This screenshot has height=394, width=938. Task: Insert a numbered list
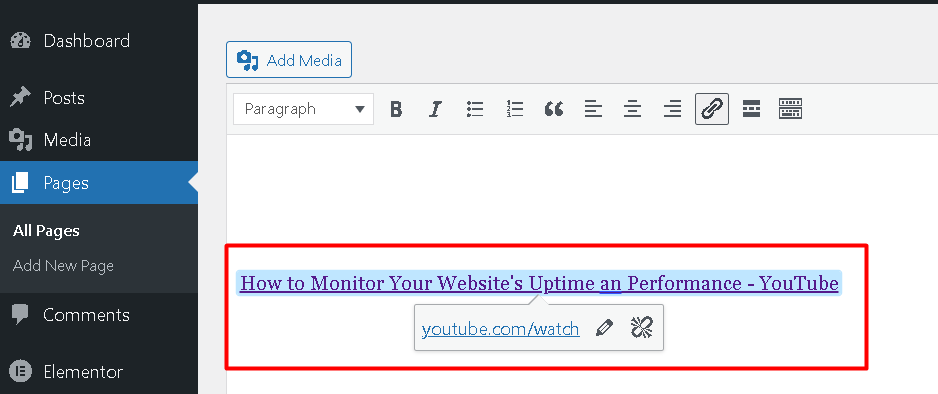coord(514,109)
